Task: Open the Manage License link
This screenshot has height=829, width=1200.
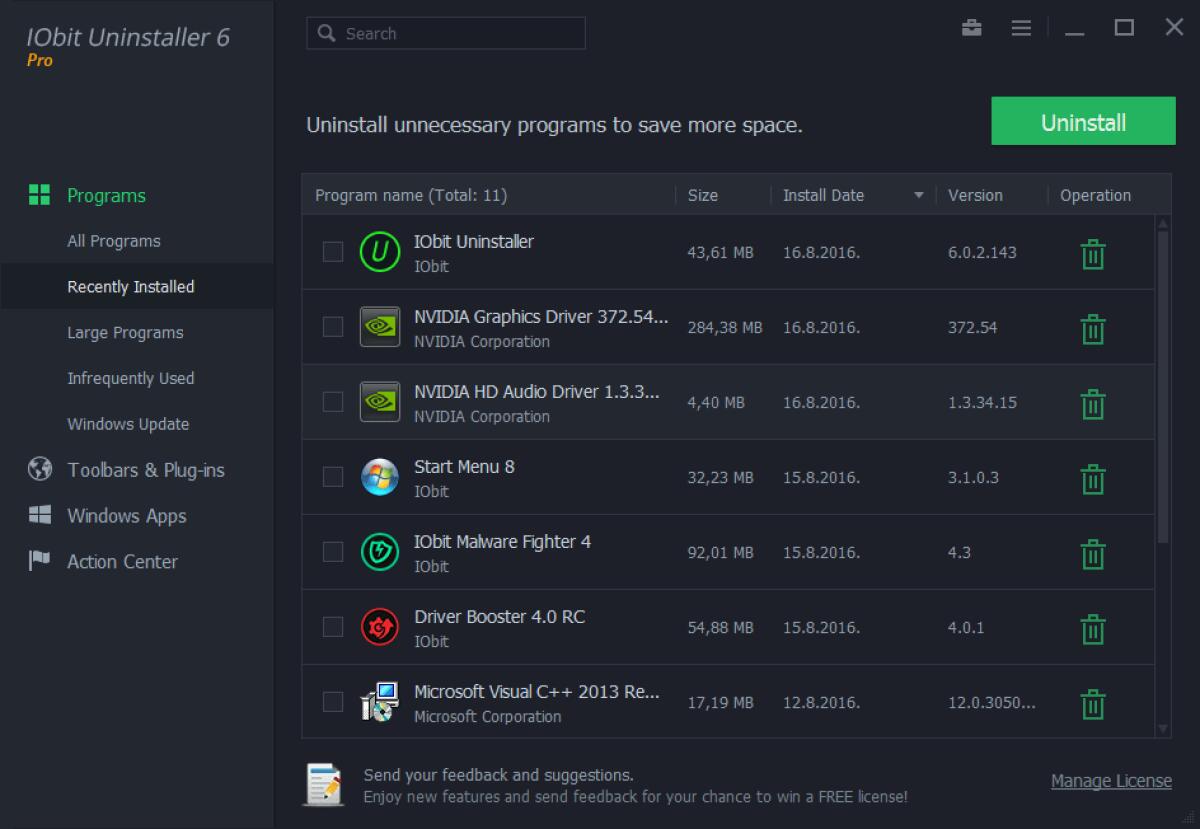Action: pyautogui.click(x=1111, y=781)
